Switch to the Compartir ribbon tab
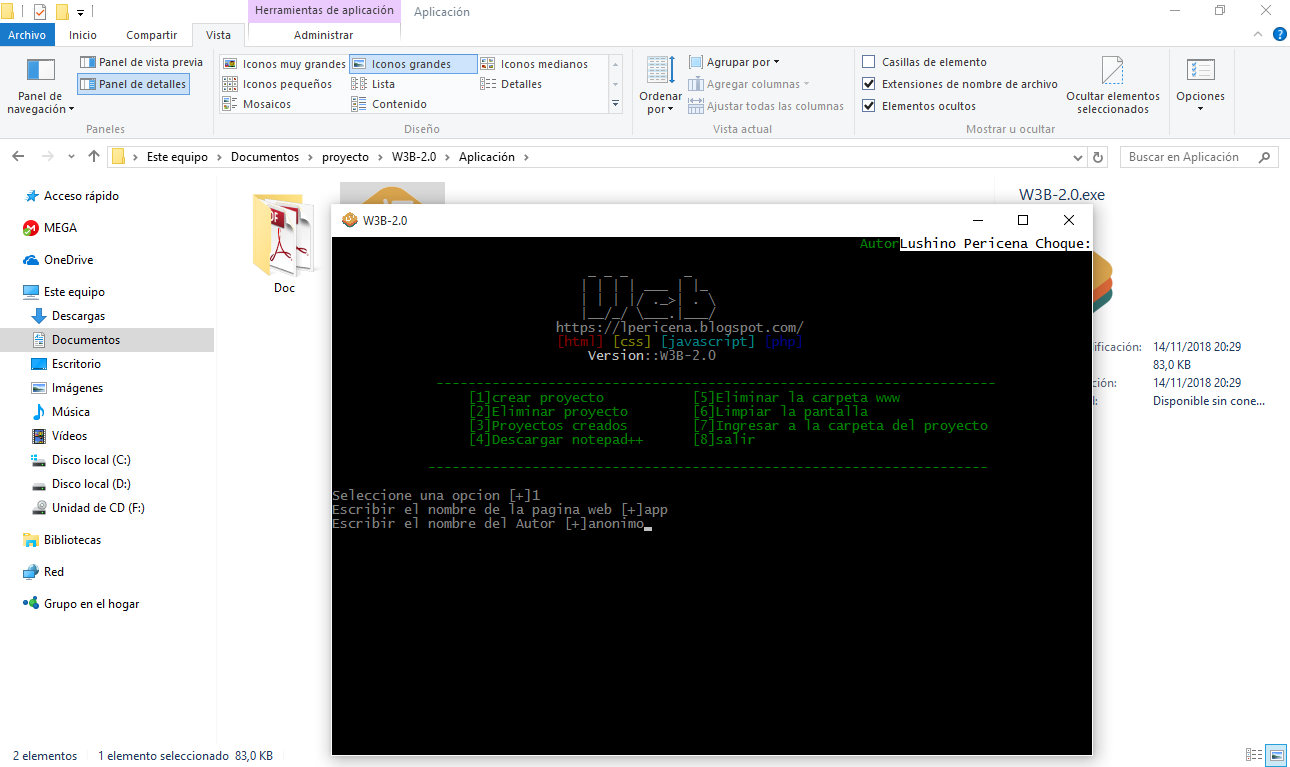1290x767 pixels. pos(151,35)
